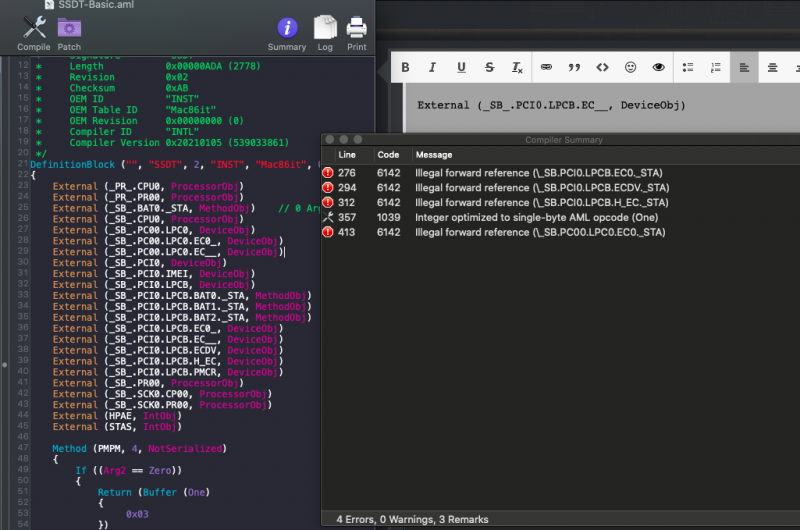Open the emoji picker
Viewport: 800px width, 530px height.
click(x=630, y=68)
